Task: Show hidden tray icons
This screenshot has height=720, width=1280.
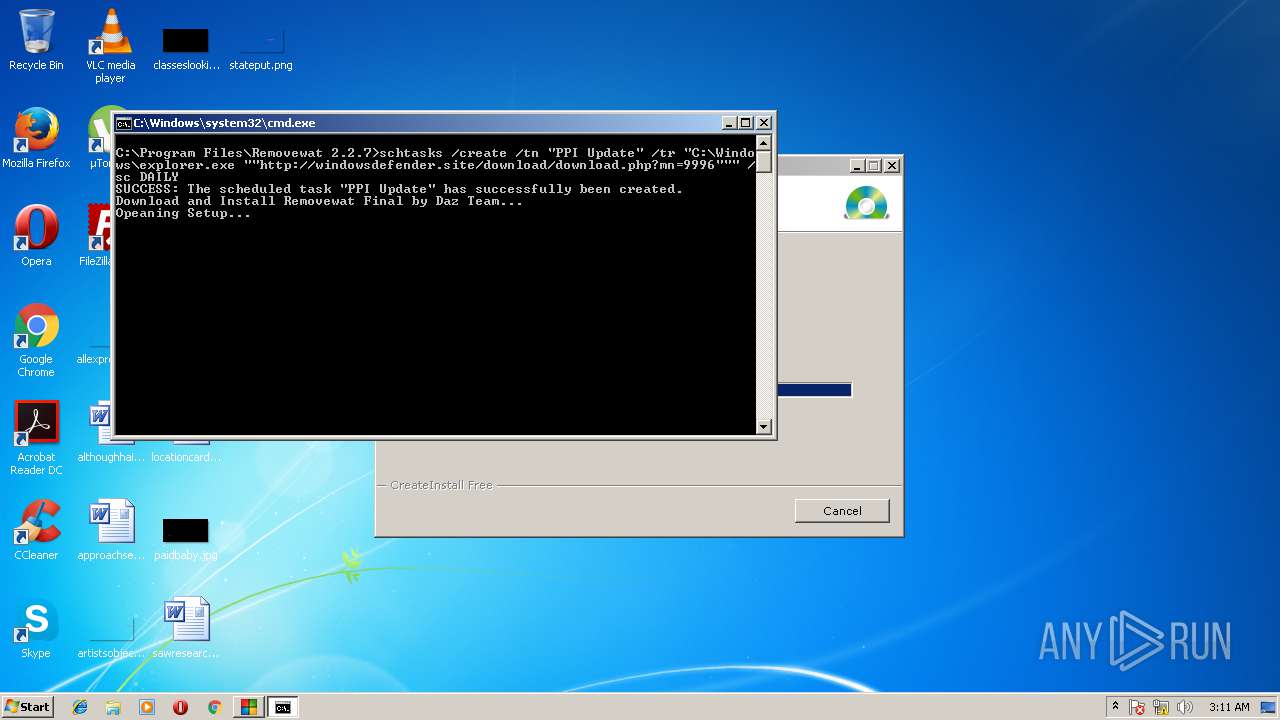Action: [x=1115, y=707]
